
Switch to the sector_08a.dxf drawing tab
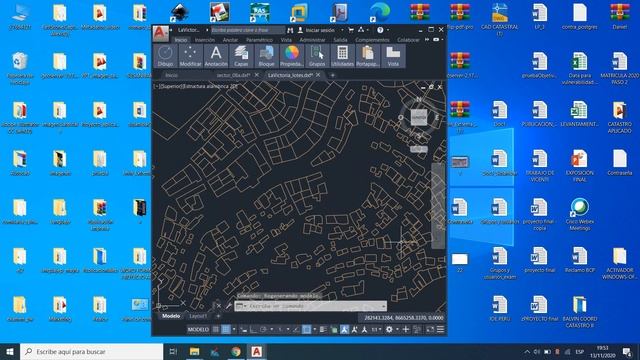pos(233,75)
